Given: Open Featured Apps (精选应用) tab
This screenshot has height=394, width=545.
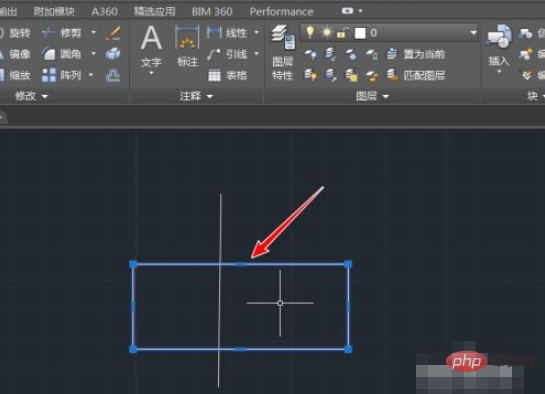Looking at the screenshot, I should [x=155, y=12].
